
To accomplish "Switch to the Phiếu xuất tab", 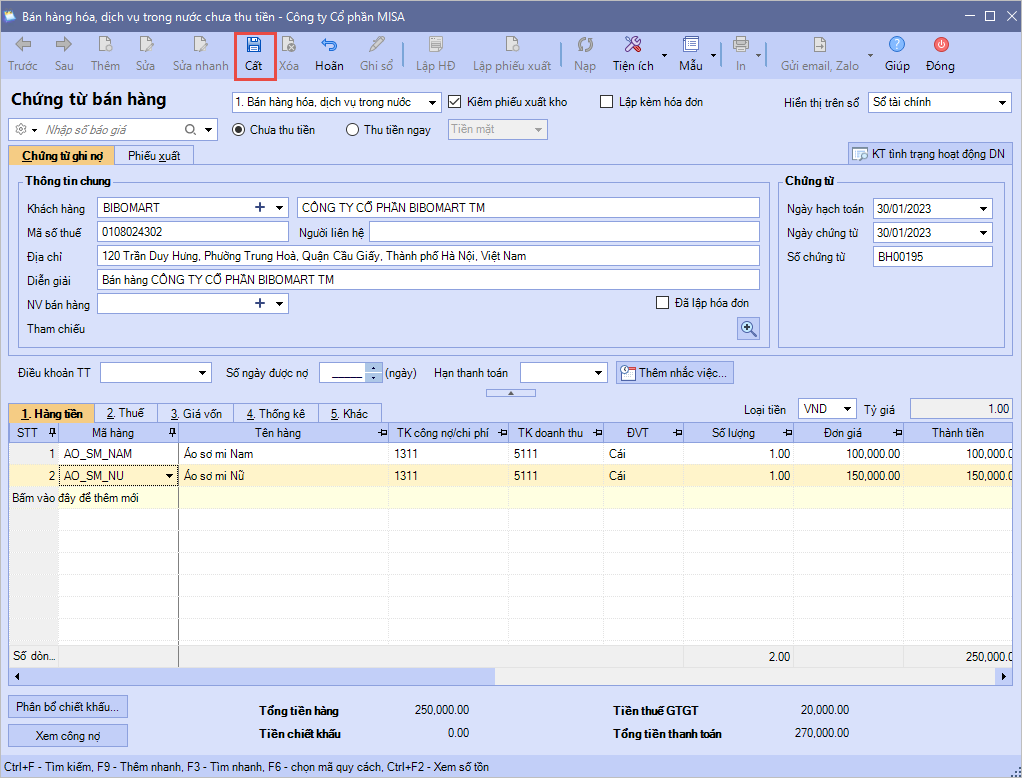I will pos(153,156).
